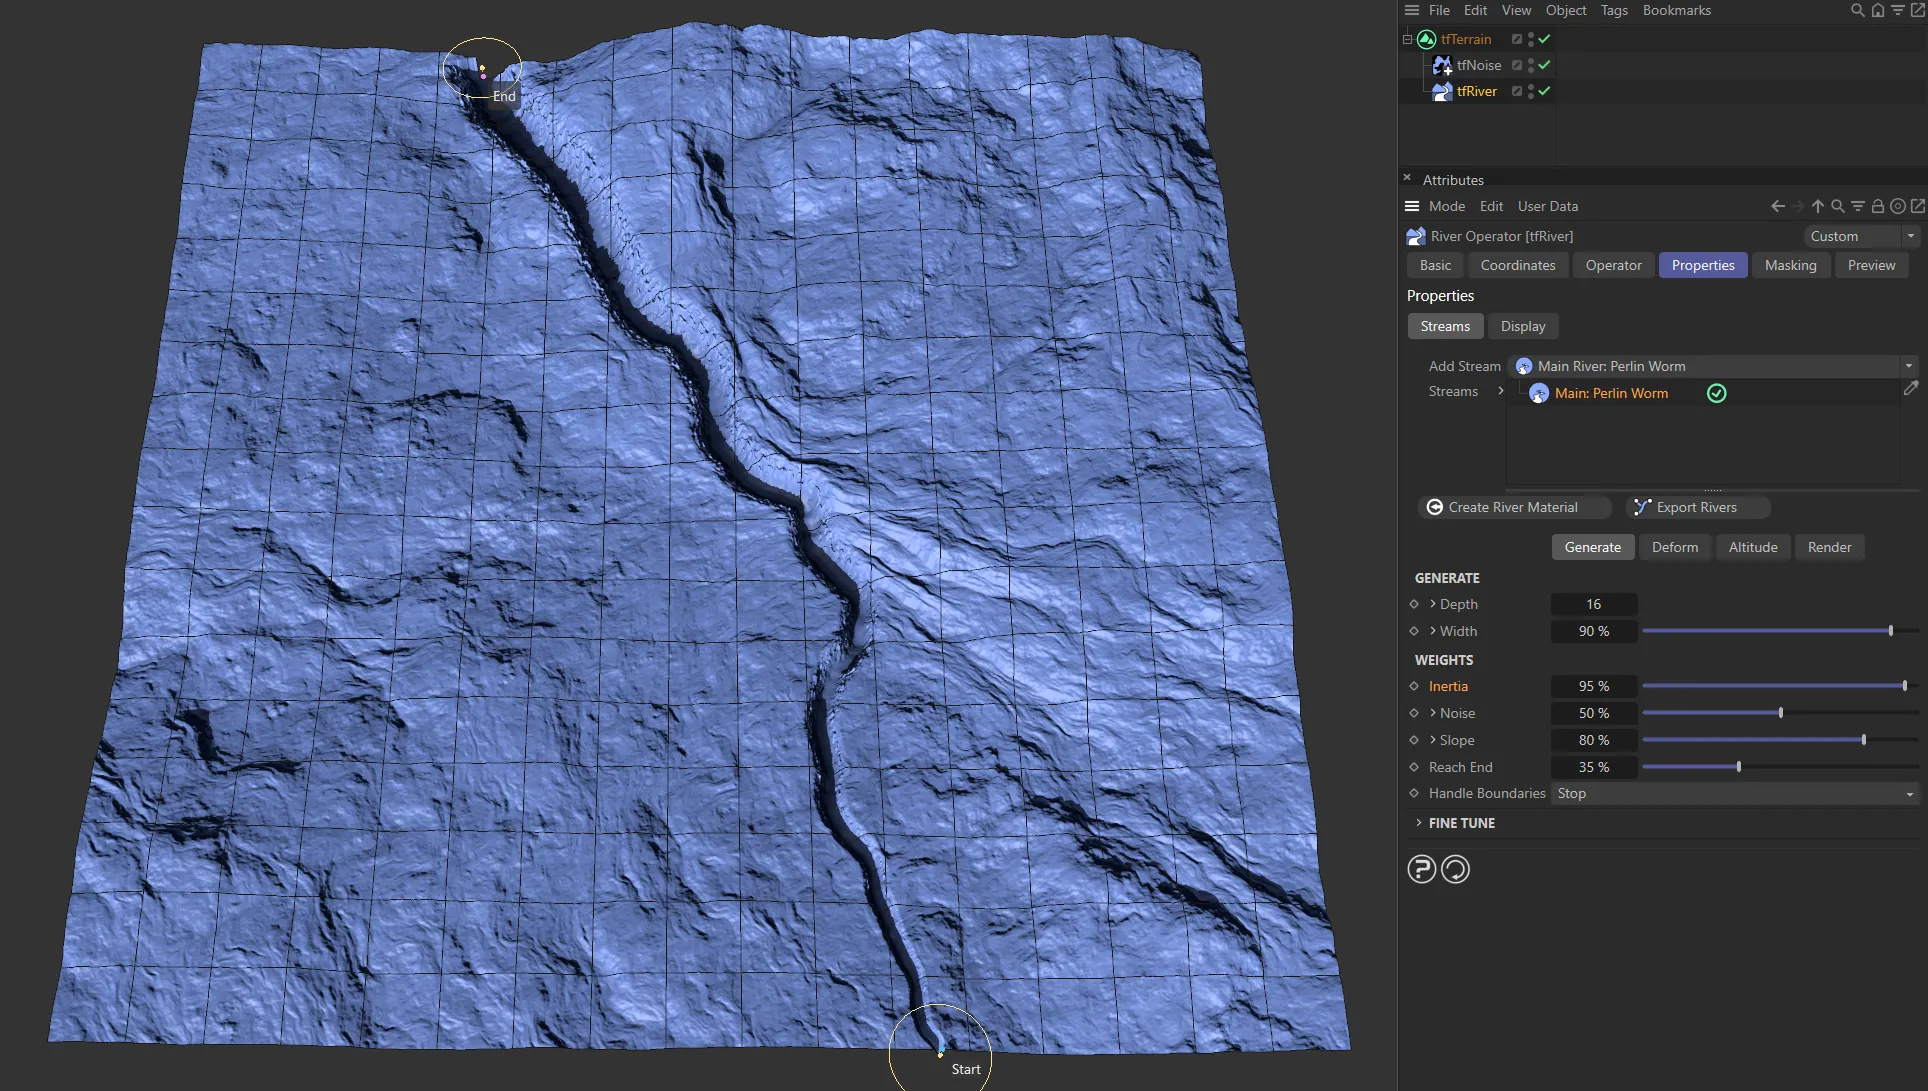Select the tfTerrain terrain object icon
Image resolution: width=1928 pixels, height=1091 pixels.
pos(1426,39)
